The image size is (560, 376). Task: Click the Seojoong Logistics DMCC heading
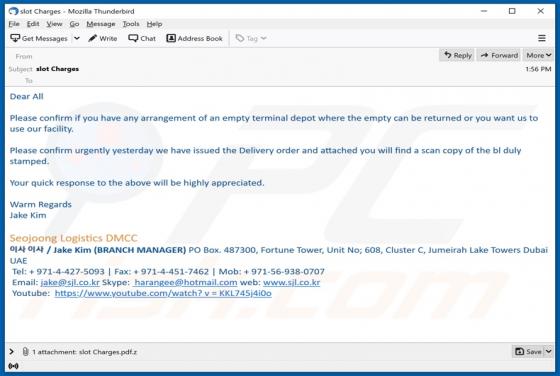74,238
